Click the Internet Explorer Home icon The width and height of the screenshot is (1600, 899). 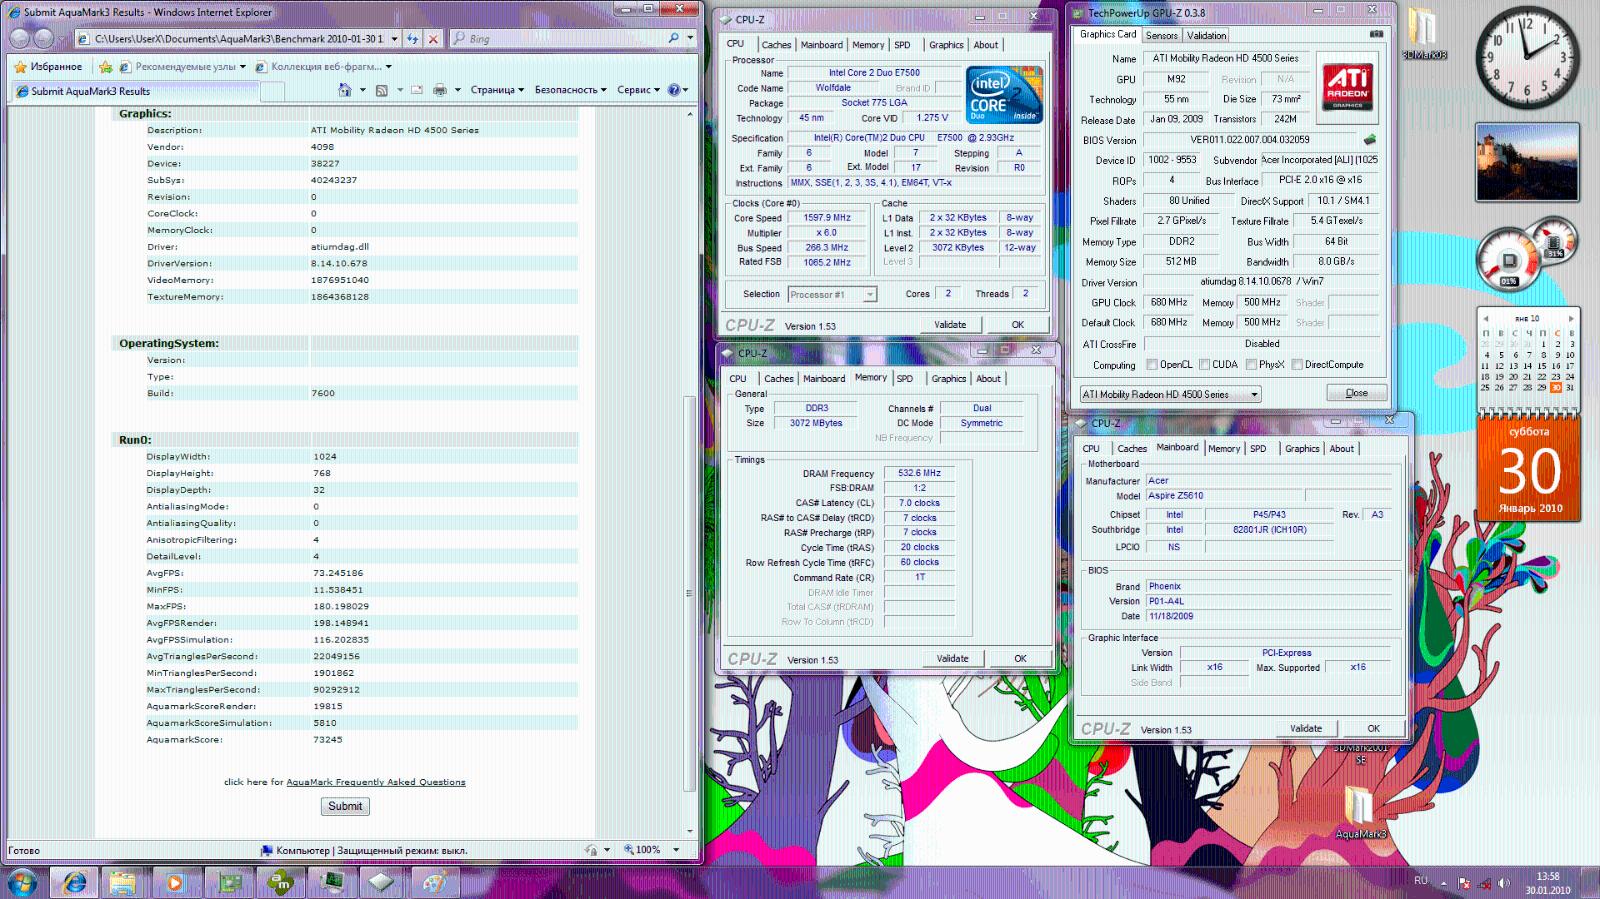coord(345,90)
